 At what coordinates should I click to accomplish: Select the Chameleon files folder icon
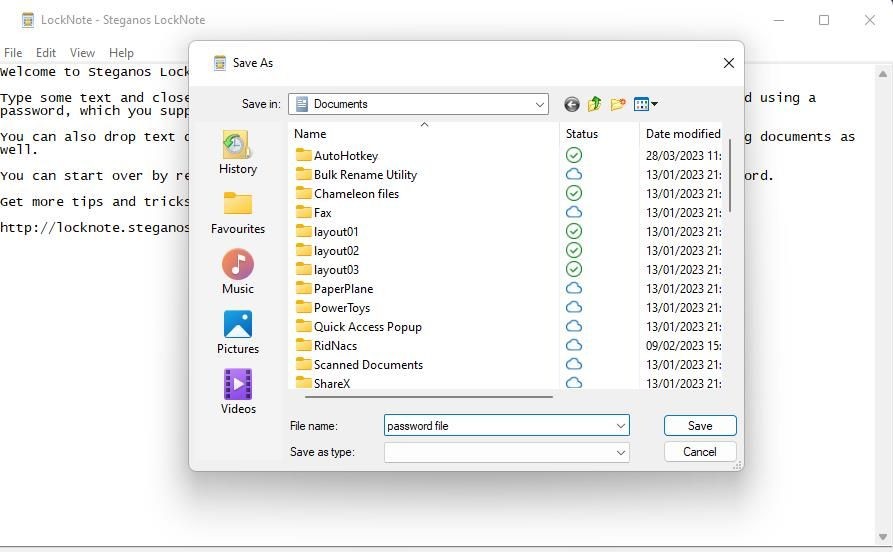click(x=304, y=193)
